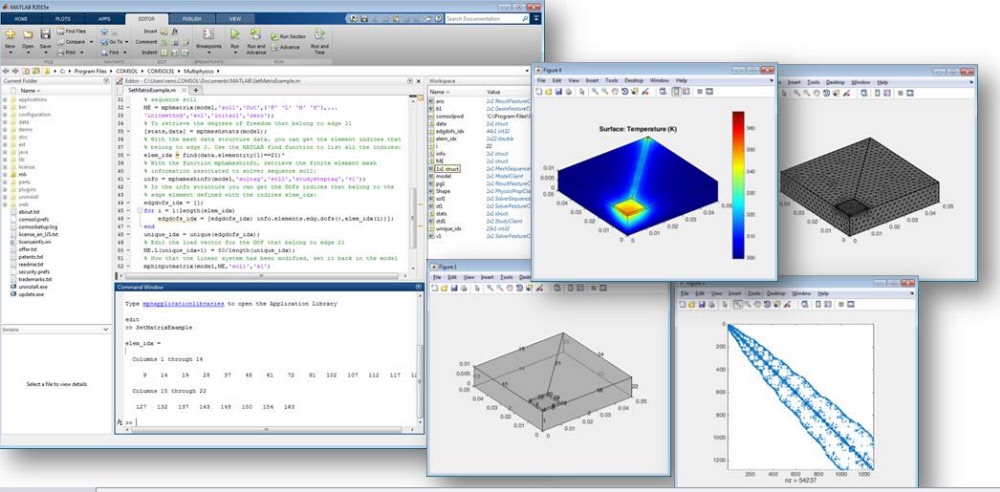Image resolution: width=1000 pixels, height=492 pixels.
Task: Click the mphapplicationlibraries link in Command Window
Action: pyautogui.click(x=184, y=304)
